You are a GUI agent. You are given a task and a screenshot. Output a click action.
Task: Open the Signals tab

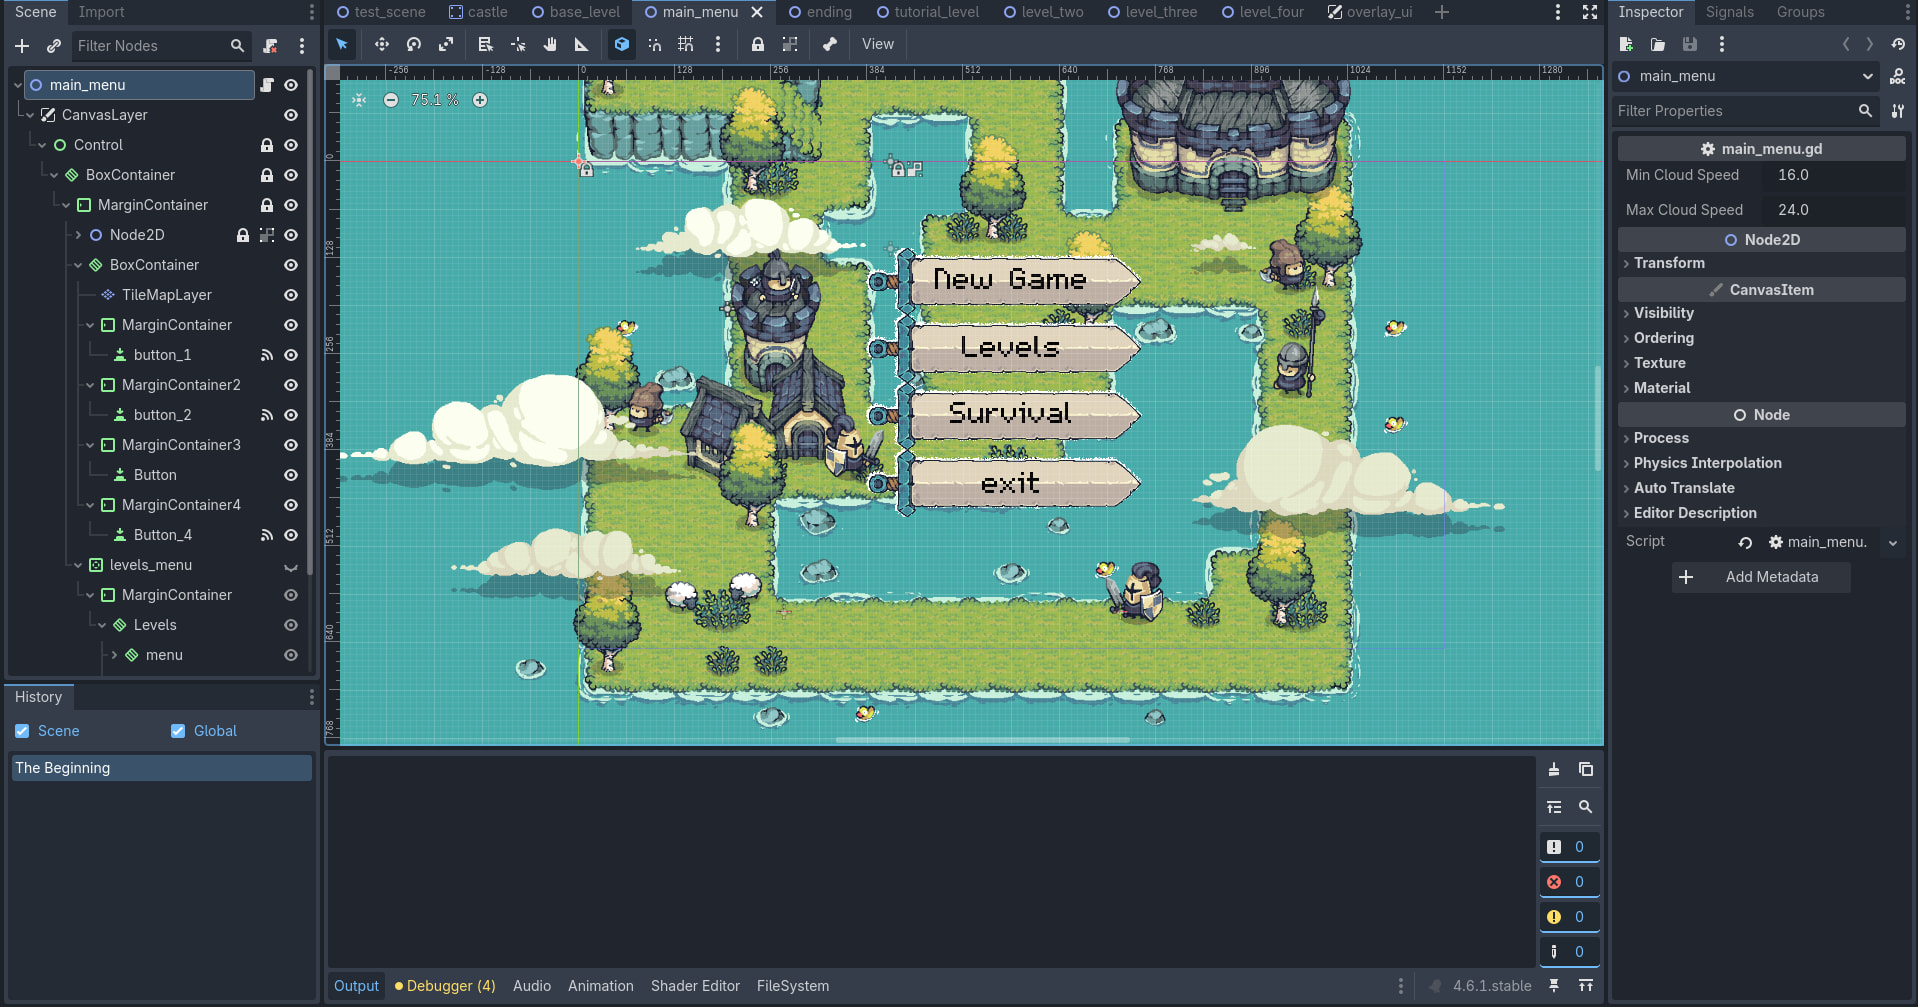pyautogui.click(x=1729, y=12)
